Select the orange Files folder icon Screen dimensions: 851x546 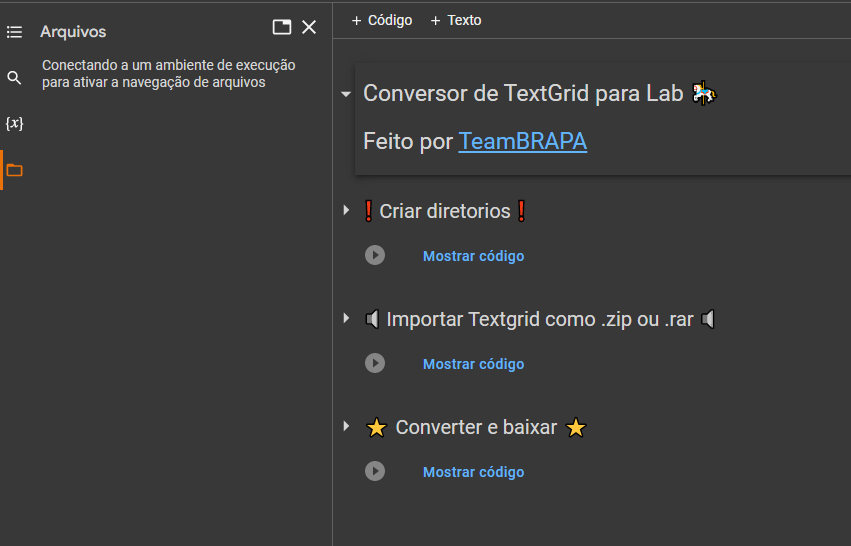[14, 170]
